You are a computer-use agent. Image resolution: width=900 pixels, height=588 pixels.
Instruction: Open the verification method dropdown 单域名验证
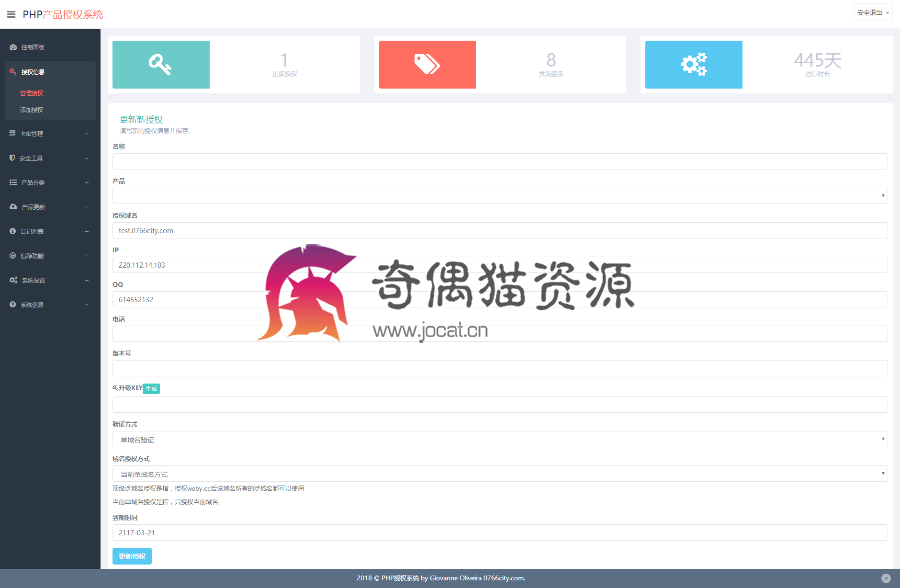(500, 439)
